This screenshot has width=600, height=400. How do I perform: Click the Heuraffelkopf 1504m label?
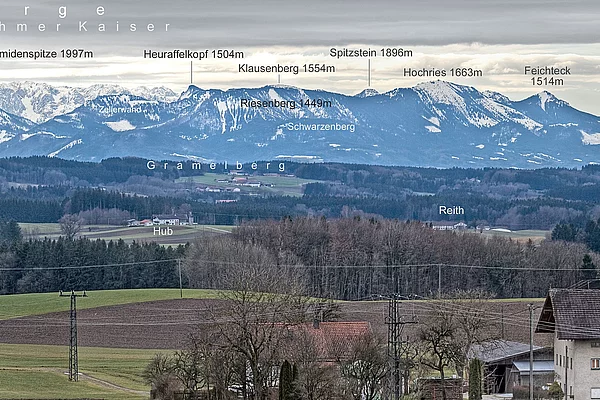(x=193, y=54)
